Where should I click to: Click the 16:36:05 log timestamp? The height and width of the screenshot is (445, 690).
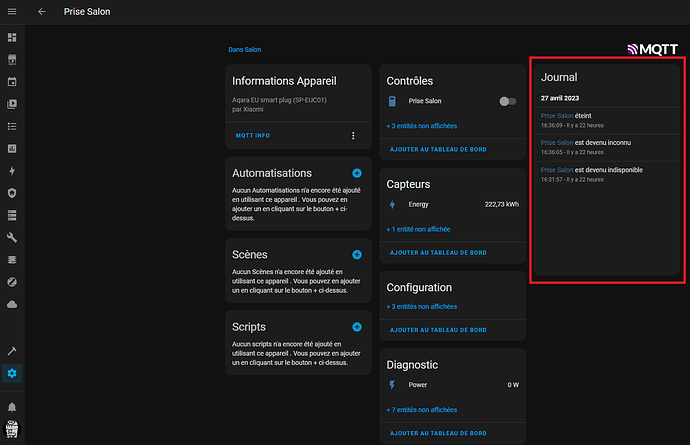[551, 152]
